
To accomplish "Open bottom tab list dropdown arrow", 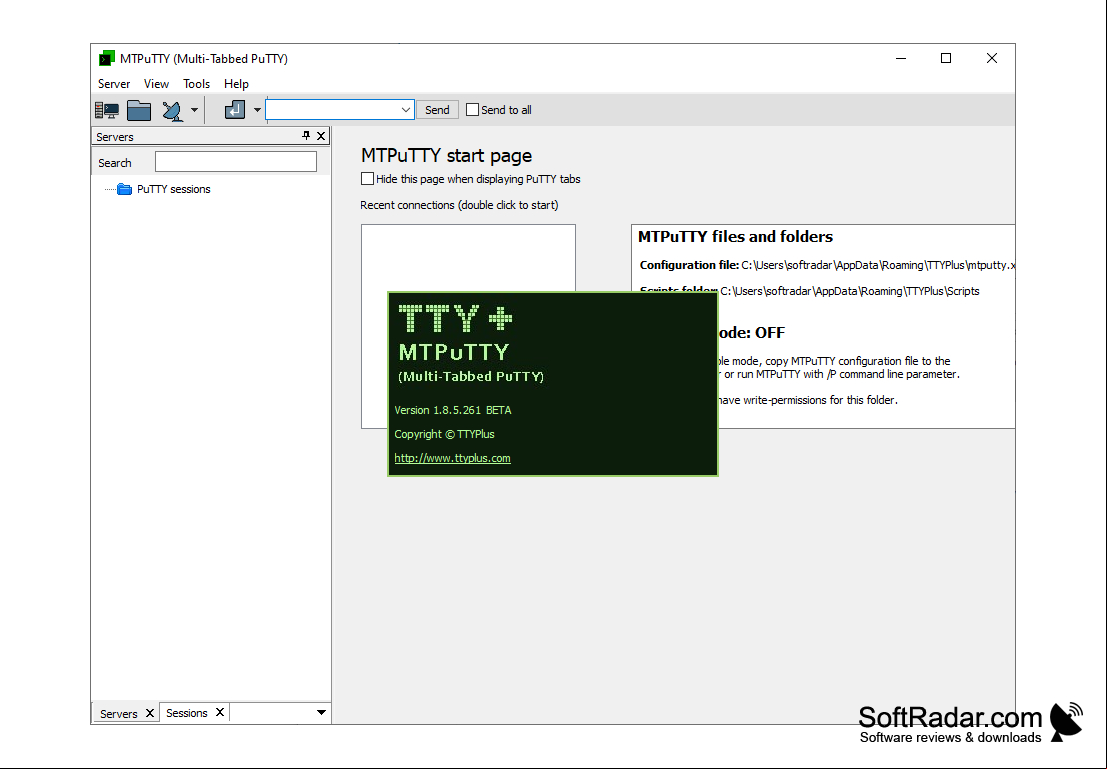I will point(321,713).
